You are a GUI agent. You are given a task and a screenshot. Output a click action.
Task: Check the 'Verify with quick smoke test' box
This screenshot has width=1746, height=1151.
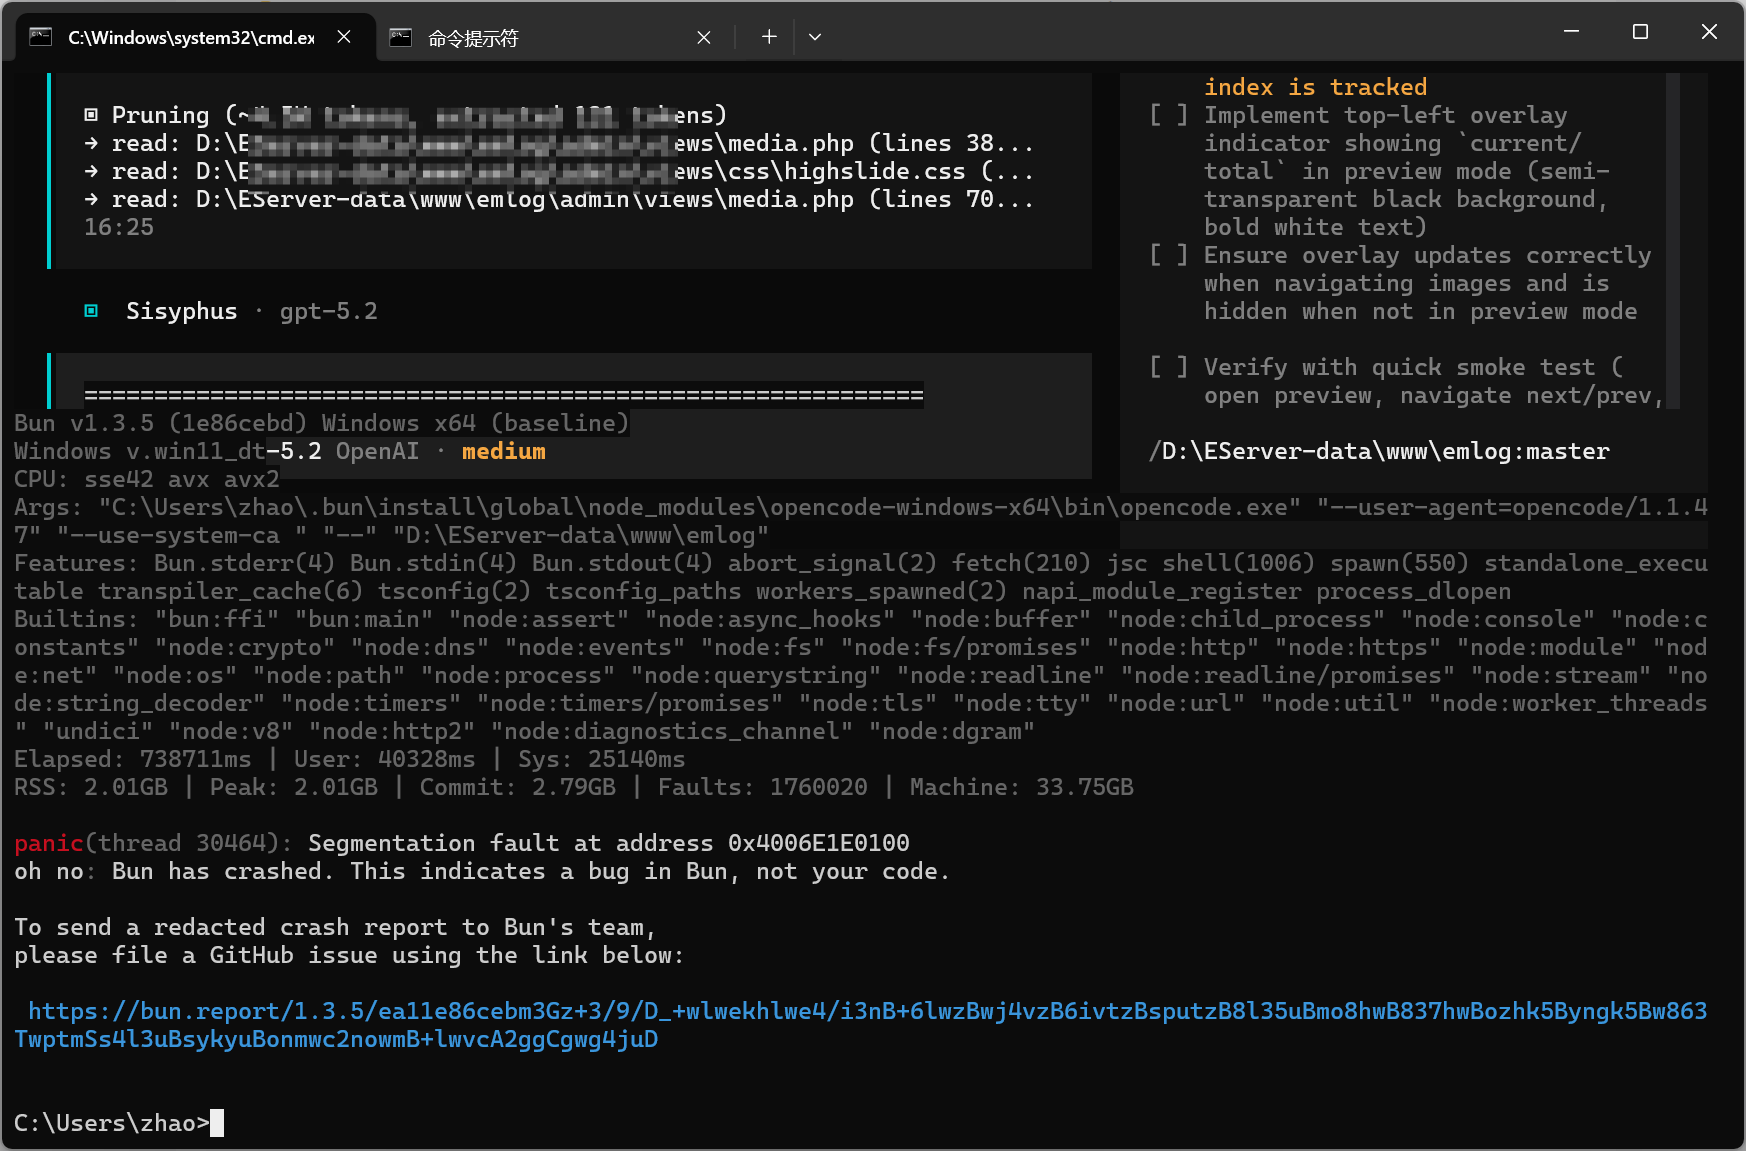(x=1168, y=367)
